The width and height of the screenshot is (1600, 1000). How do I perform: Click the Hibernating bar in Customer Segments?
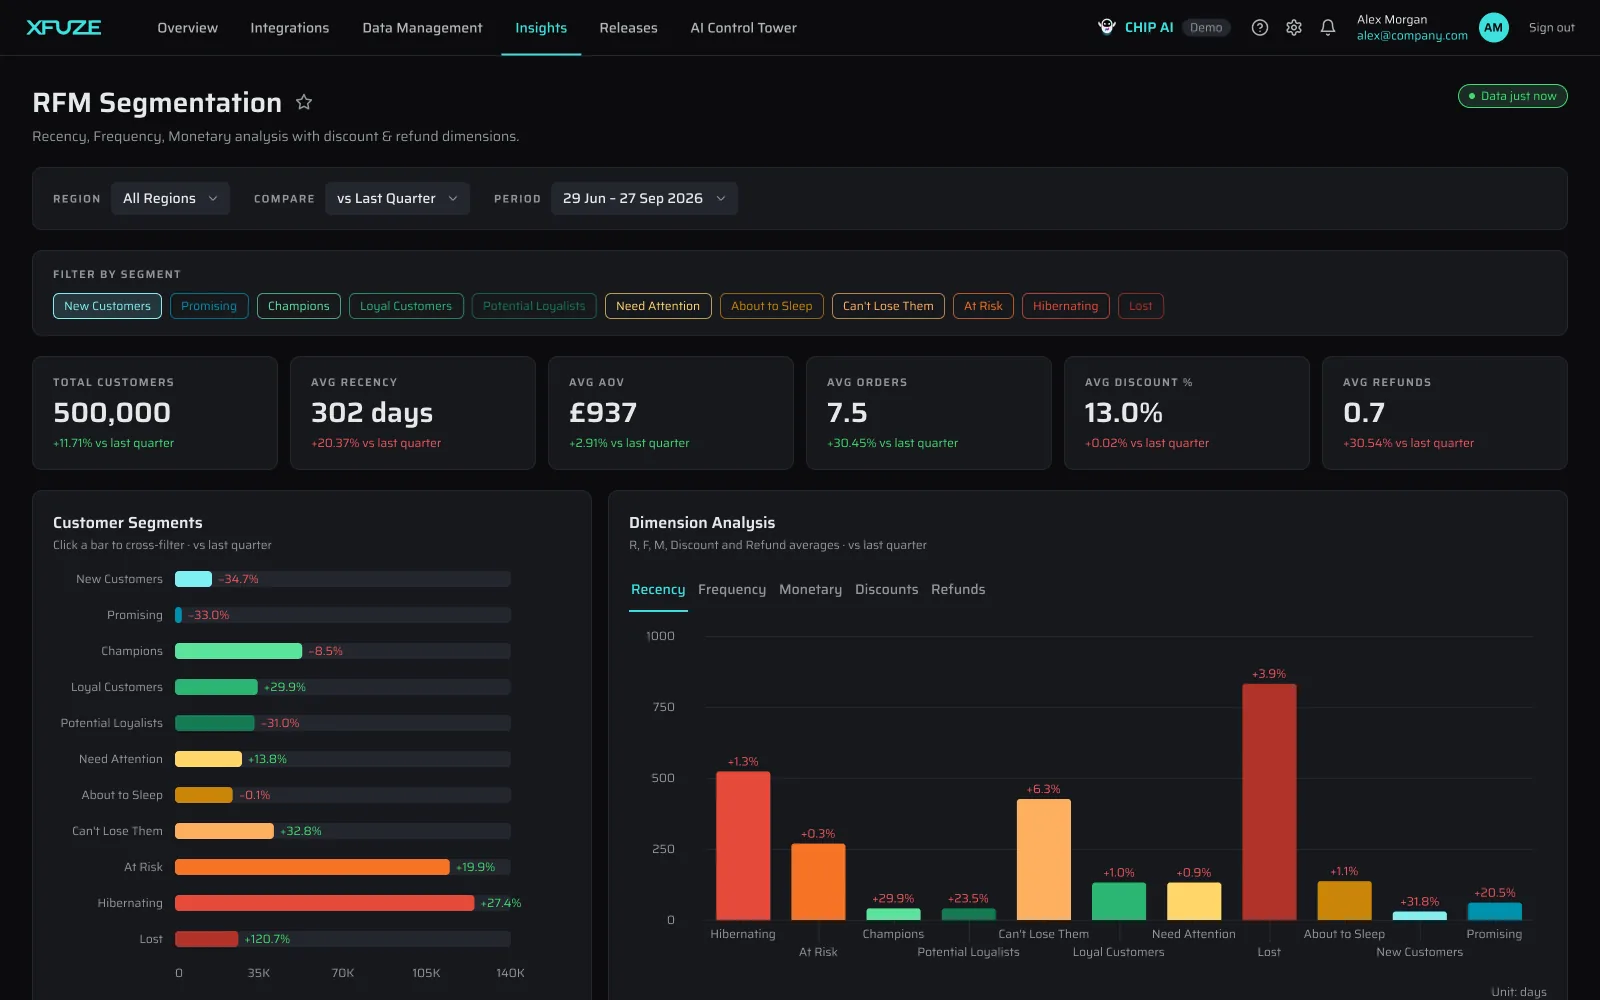coord(324,903)
